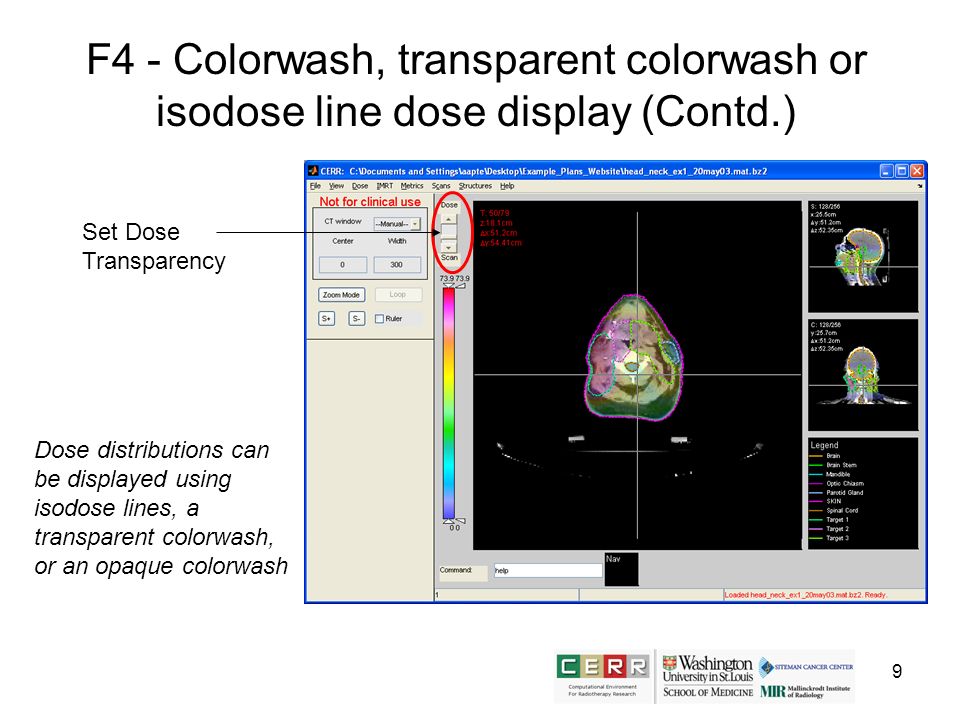Viewport: 960px width, 720px height.
Task: Click the Command input field containing help
Action: [548, 571]
